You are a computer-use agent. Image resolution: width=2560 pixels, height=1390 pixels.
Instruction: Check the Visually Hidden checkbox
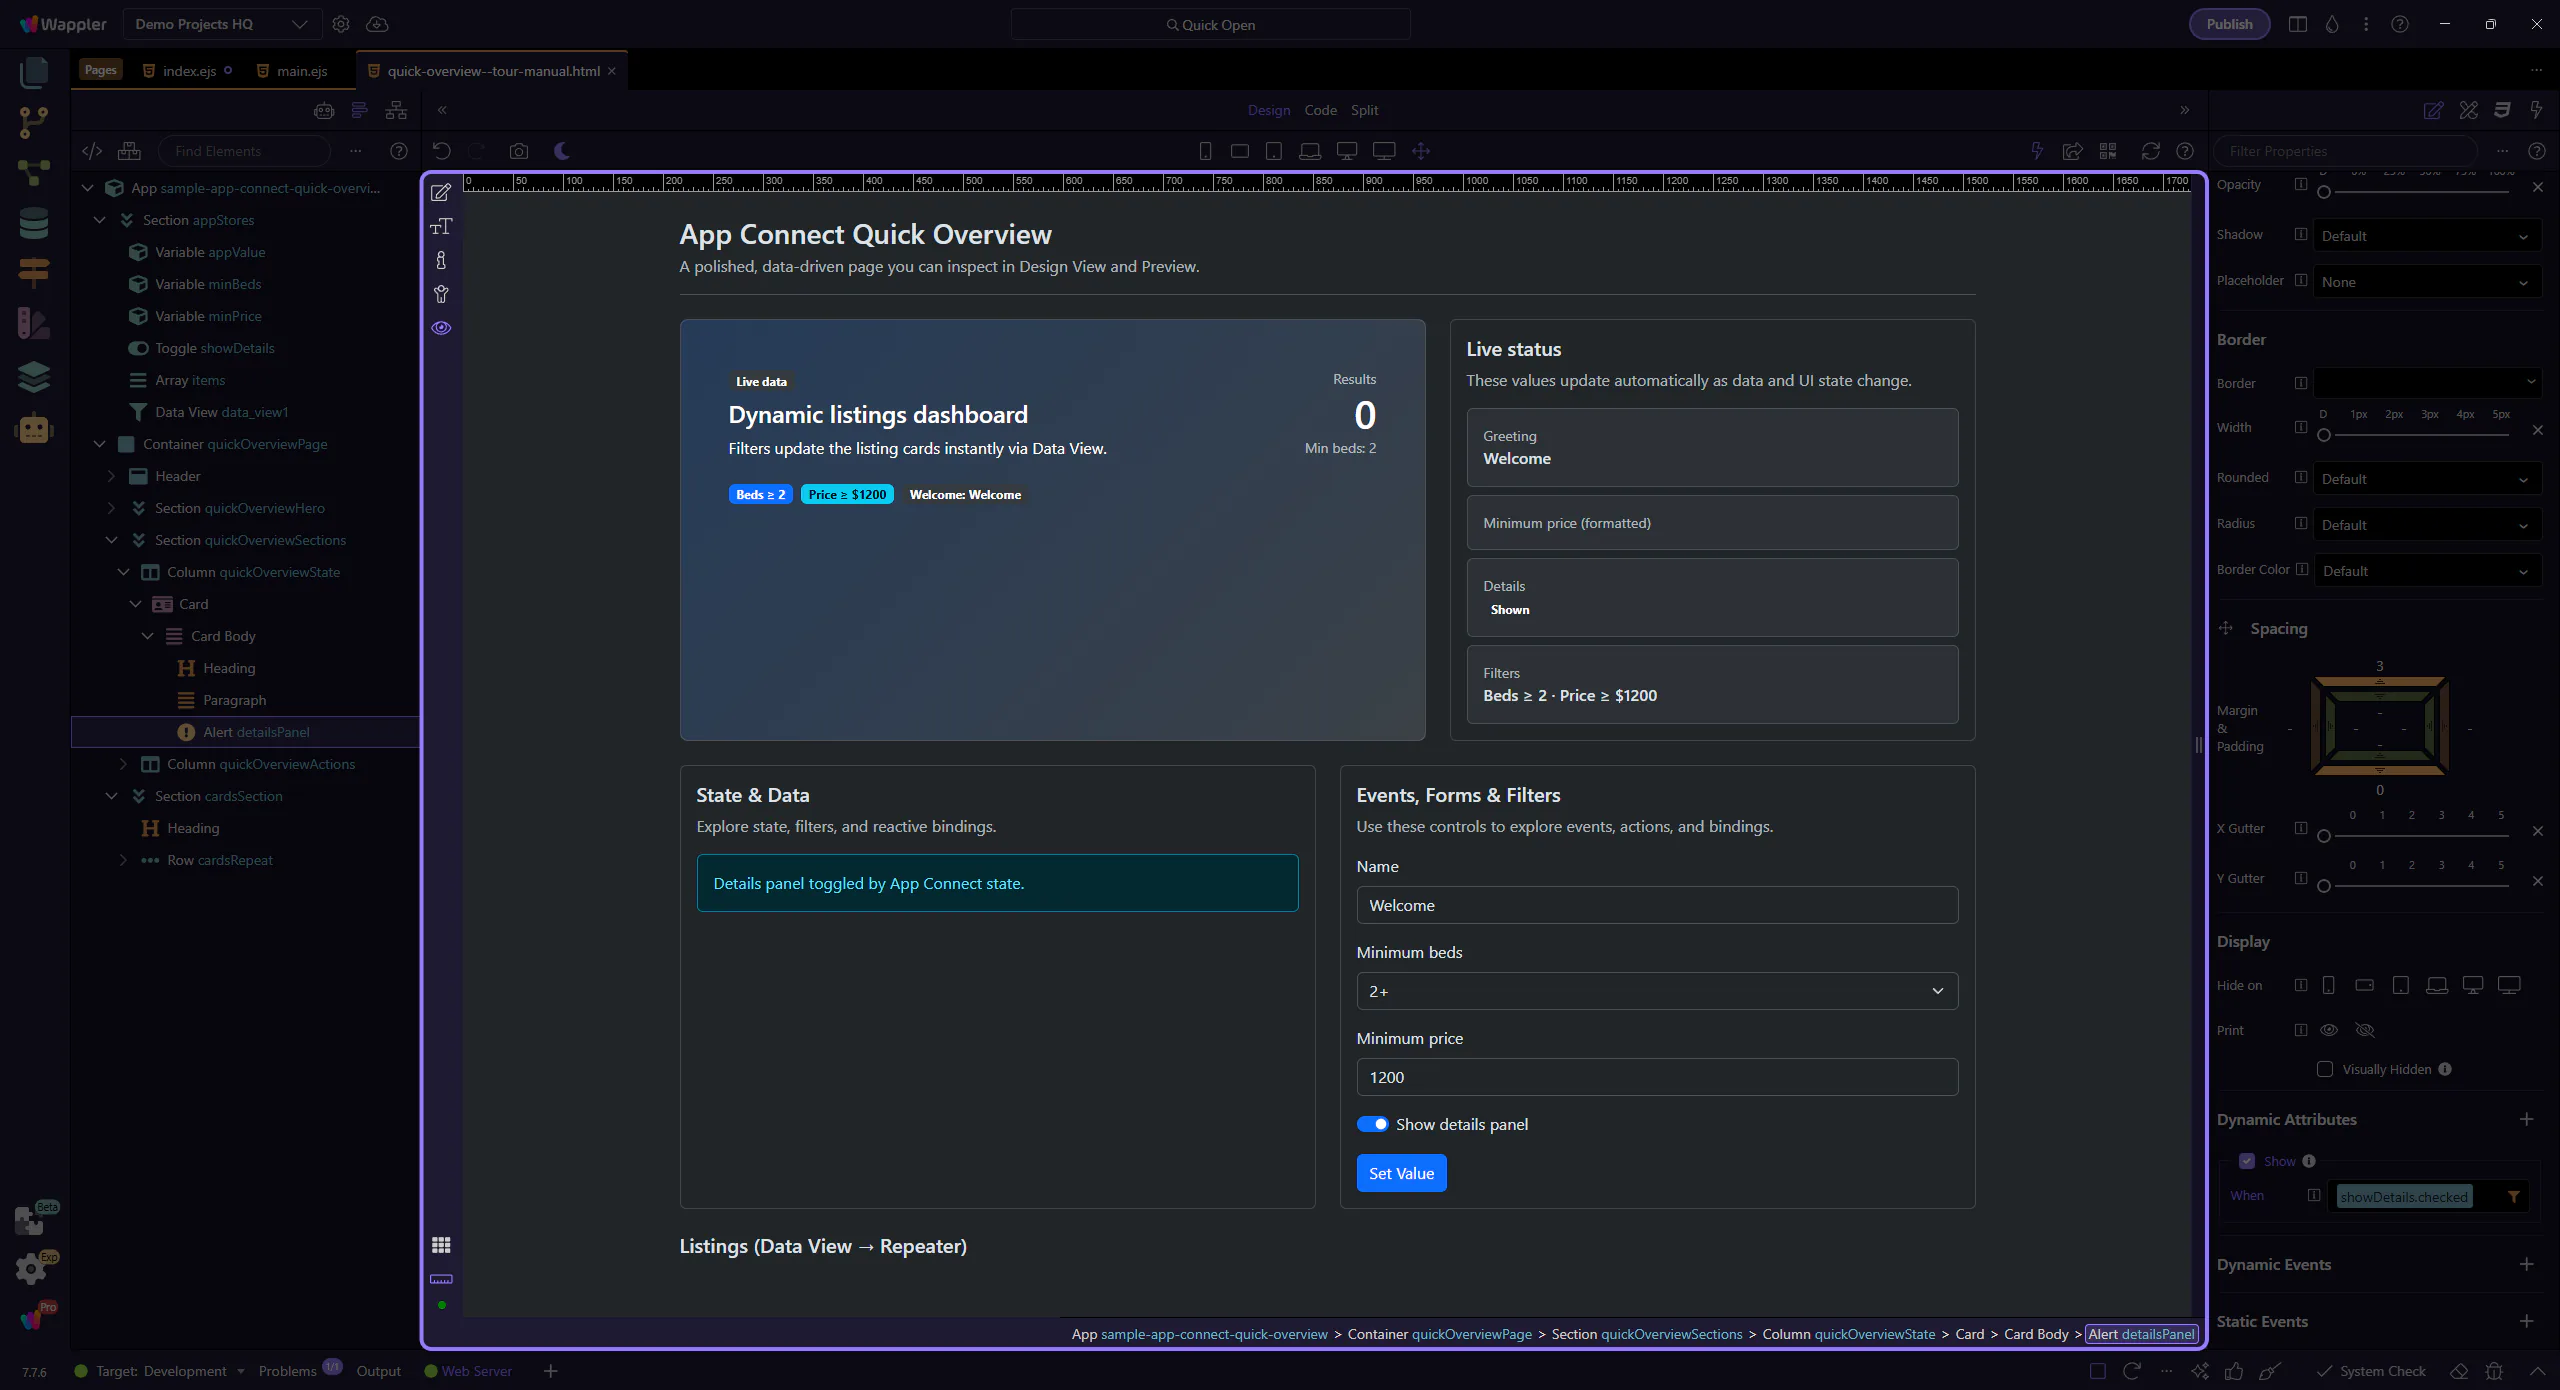click(2324, 1069)
